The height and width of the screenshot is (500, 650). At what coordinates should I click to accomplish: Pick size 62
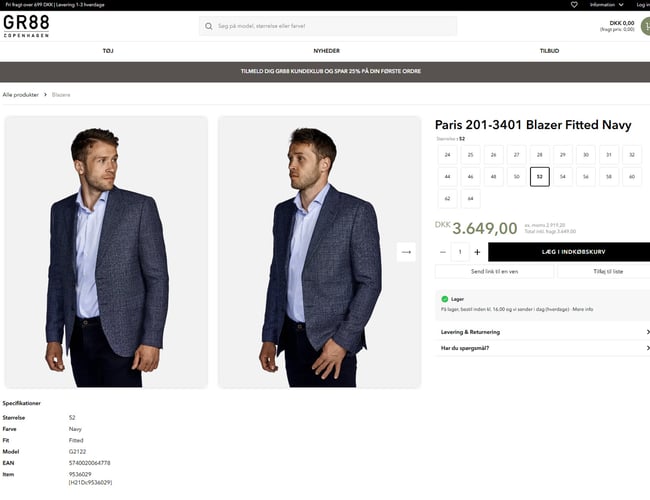point(448,199)
